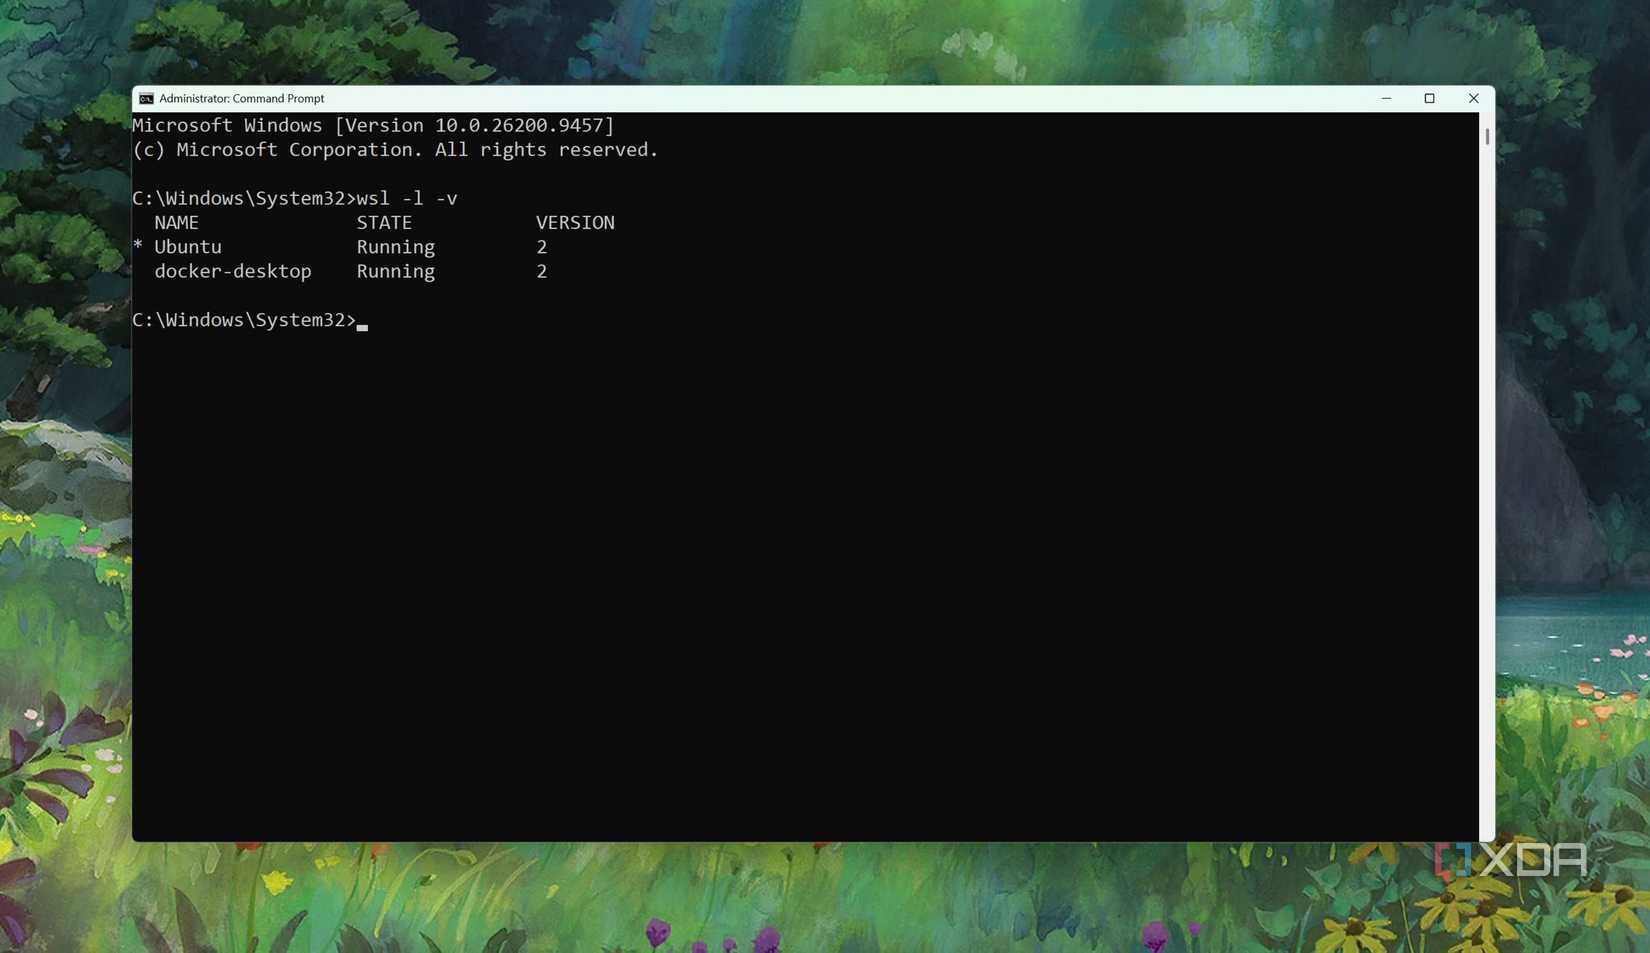The height and width of the screenshot is (953, 1650).
Task: Click the asterisk default marker beside Ubuntu
Action: click(x=138, y=246)
